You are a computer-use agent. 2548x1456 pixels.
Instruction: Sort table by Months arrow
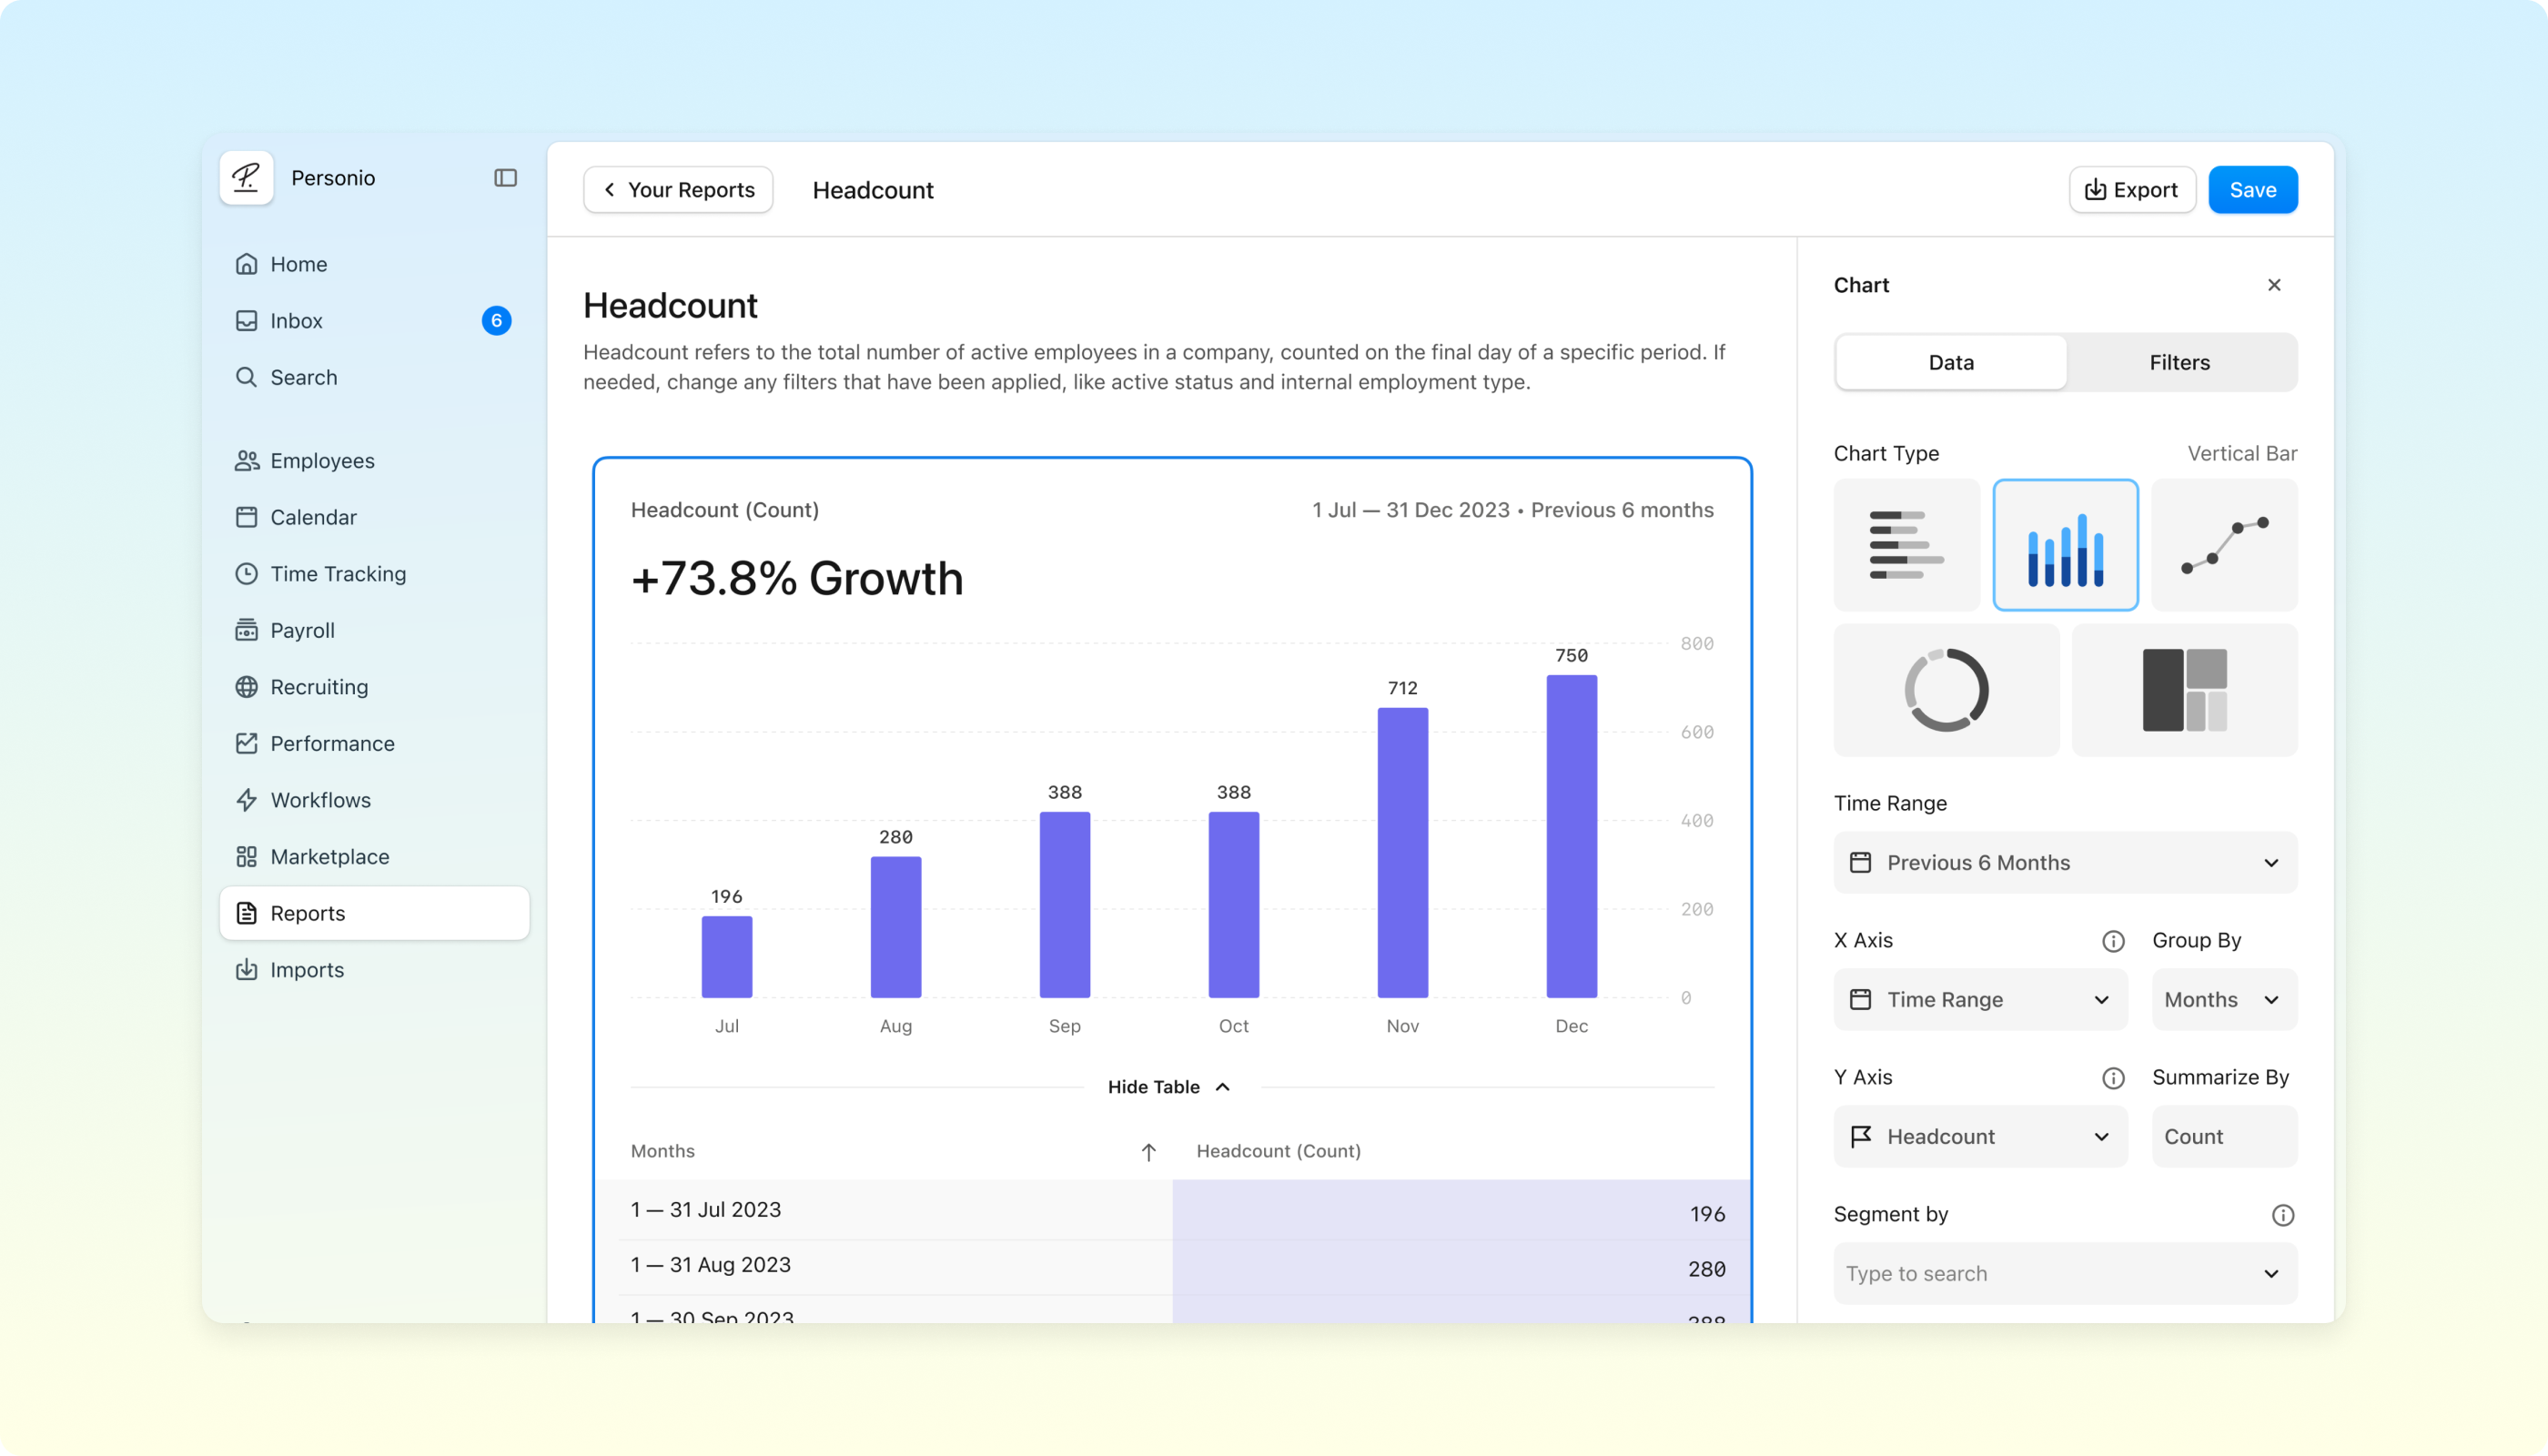pos(1148,1152)
